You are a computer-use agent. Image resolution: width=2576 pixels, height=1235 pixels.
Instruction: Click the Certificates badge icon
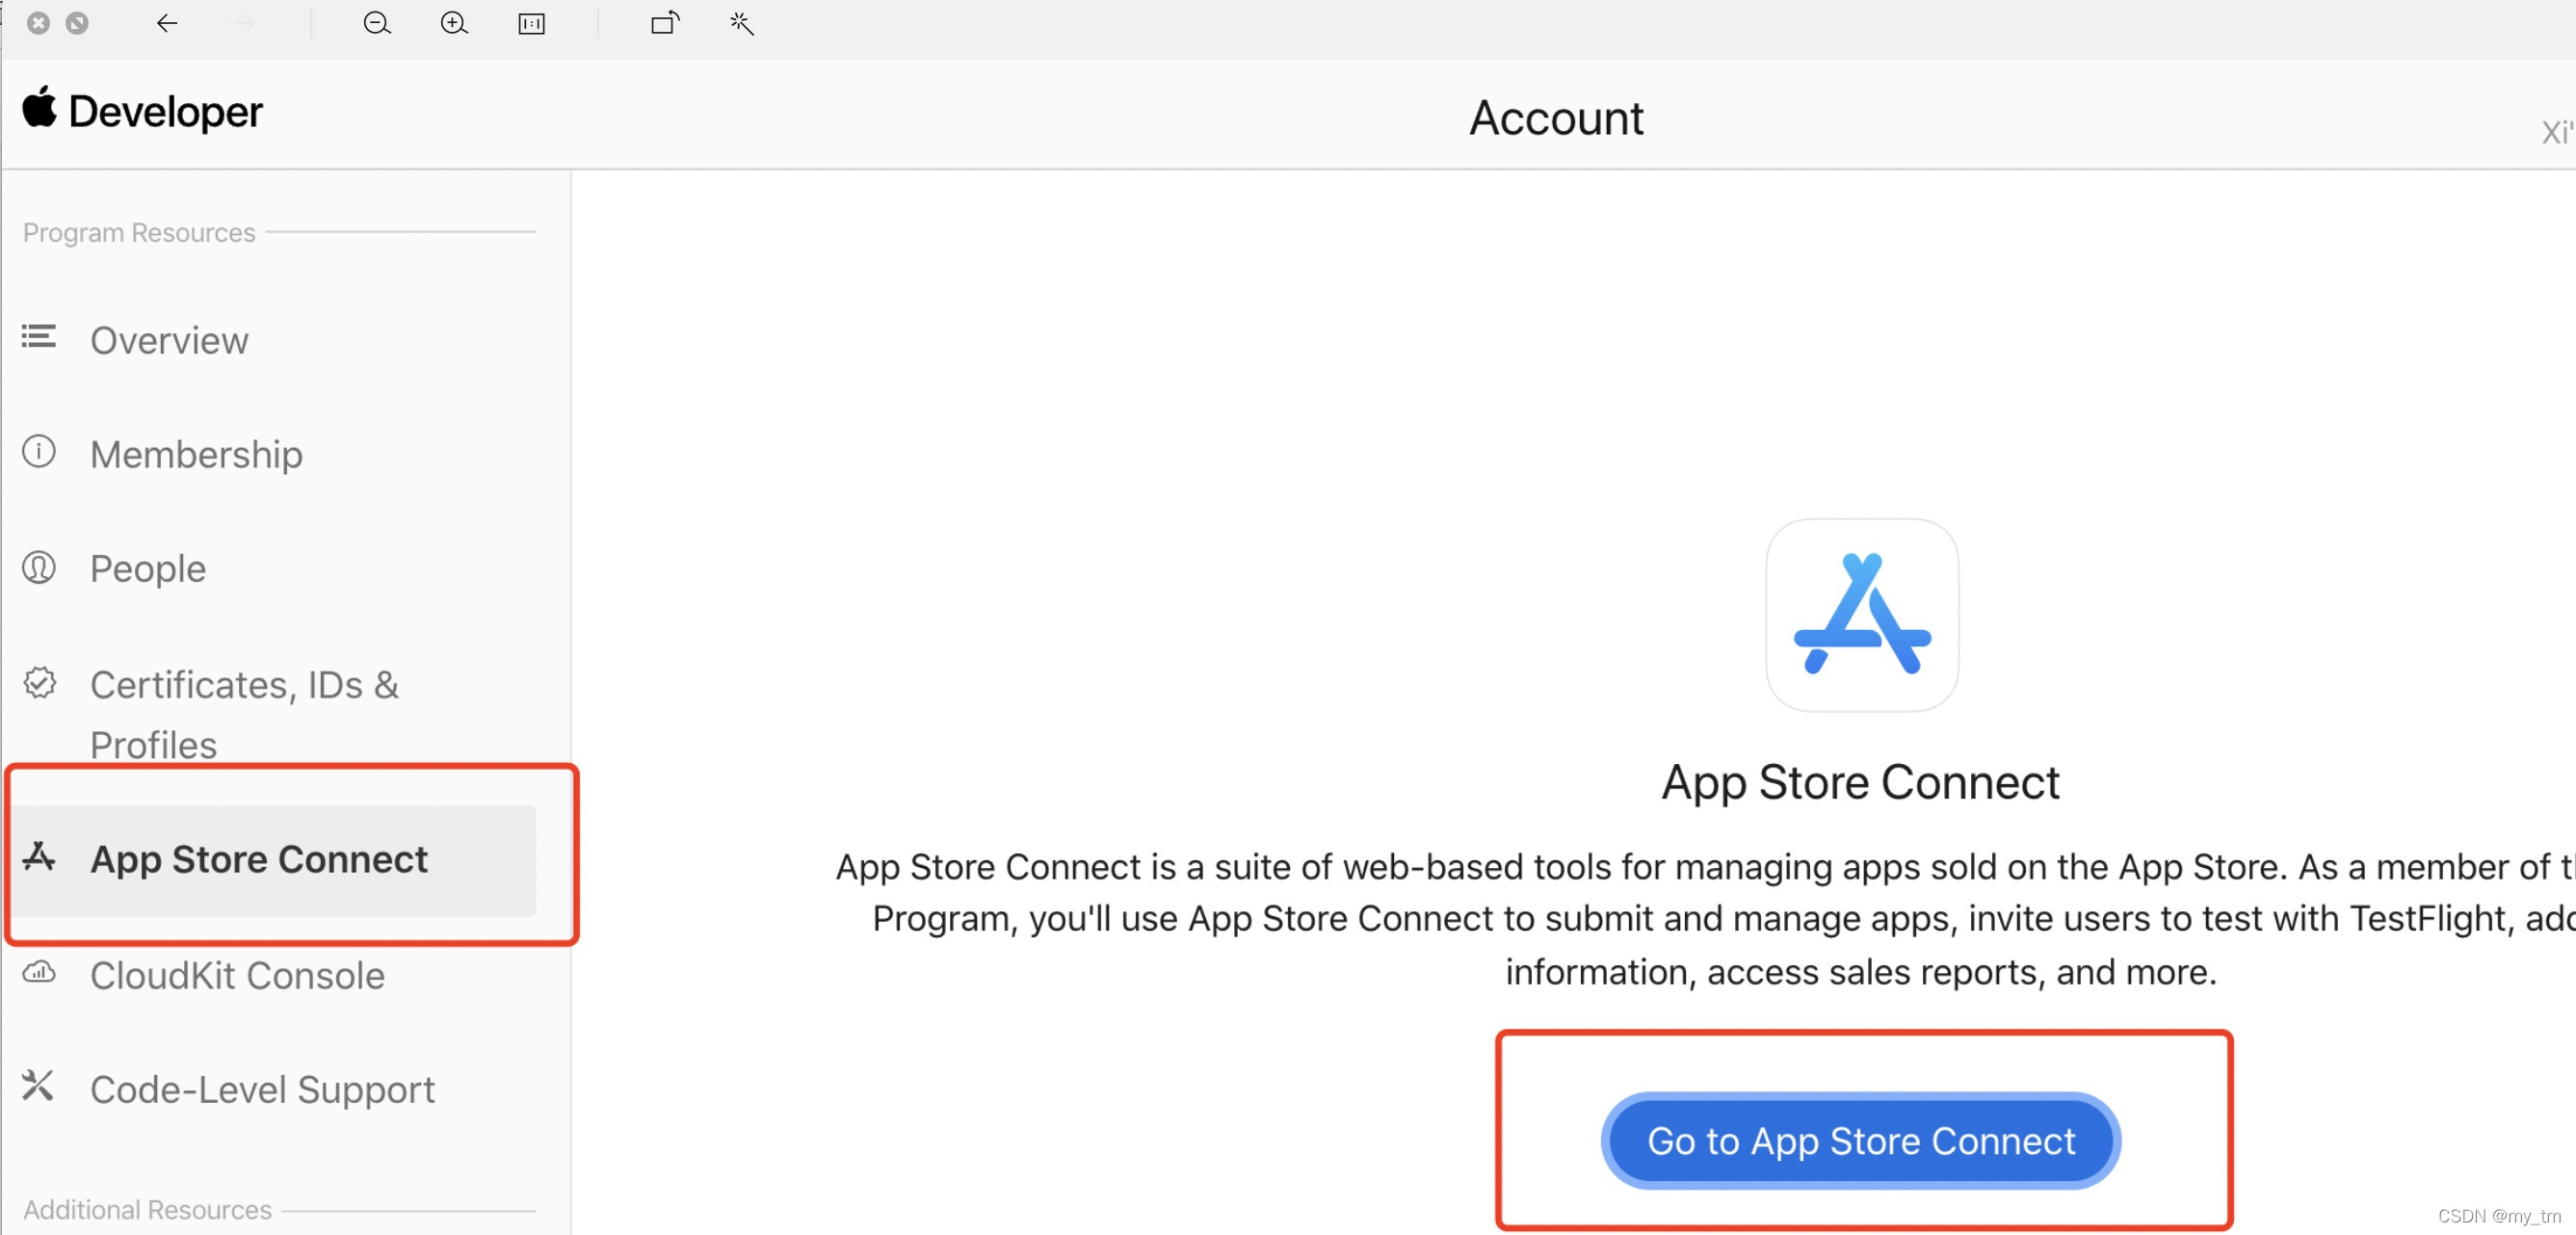pos(40,683)
